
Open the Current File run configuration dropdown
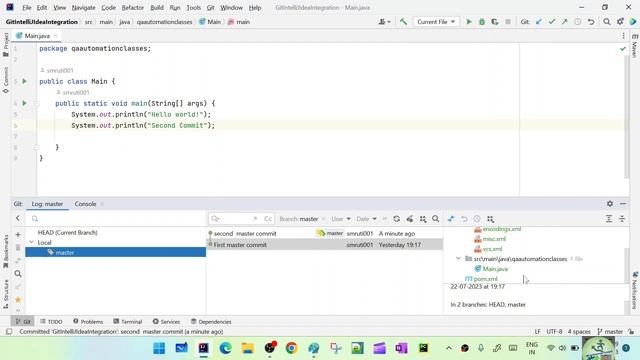(x=436, y=22)
